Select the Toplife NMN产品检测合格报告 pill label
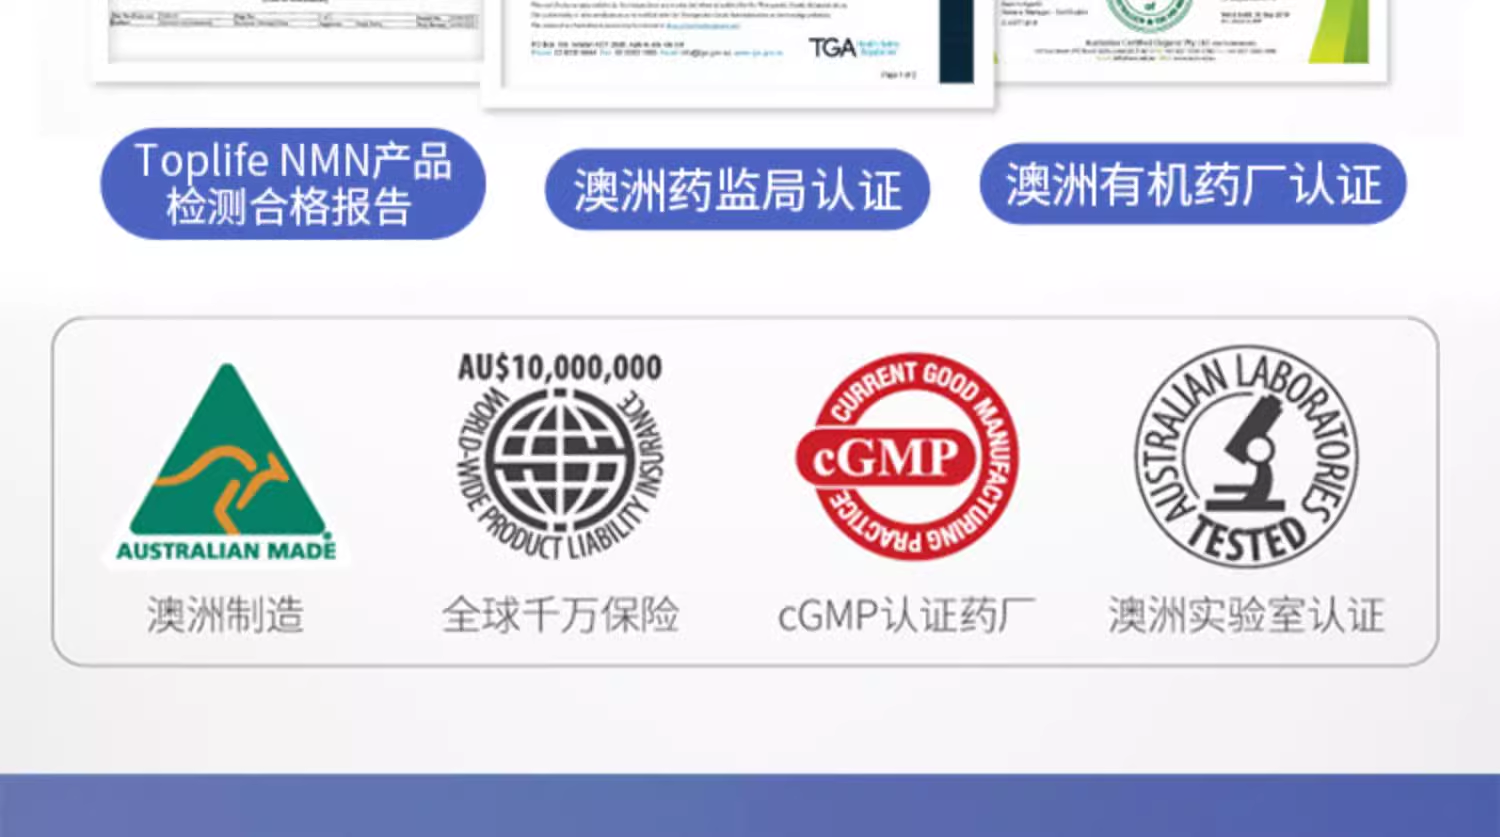This screenshot has height=837, width=1500. point(293,183)
